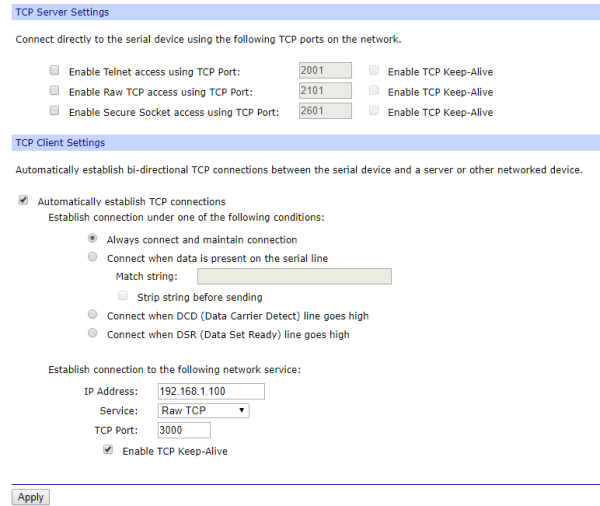Open the Service dropdown showing Raw TCP

(x=203, y=410)
